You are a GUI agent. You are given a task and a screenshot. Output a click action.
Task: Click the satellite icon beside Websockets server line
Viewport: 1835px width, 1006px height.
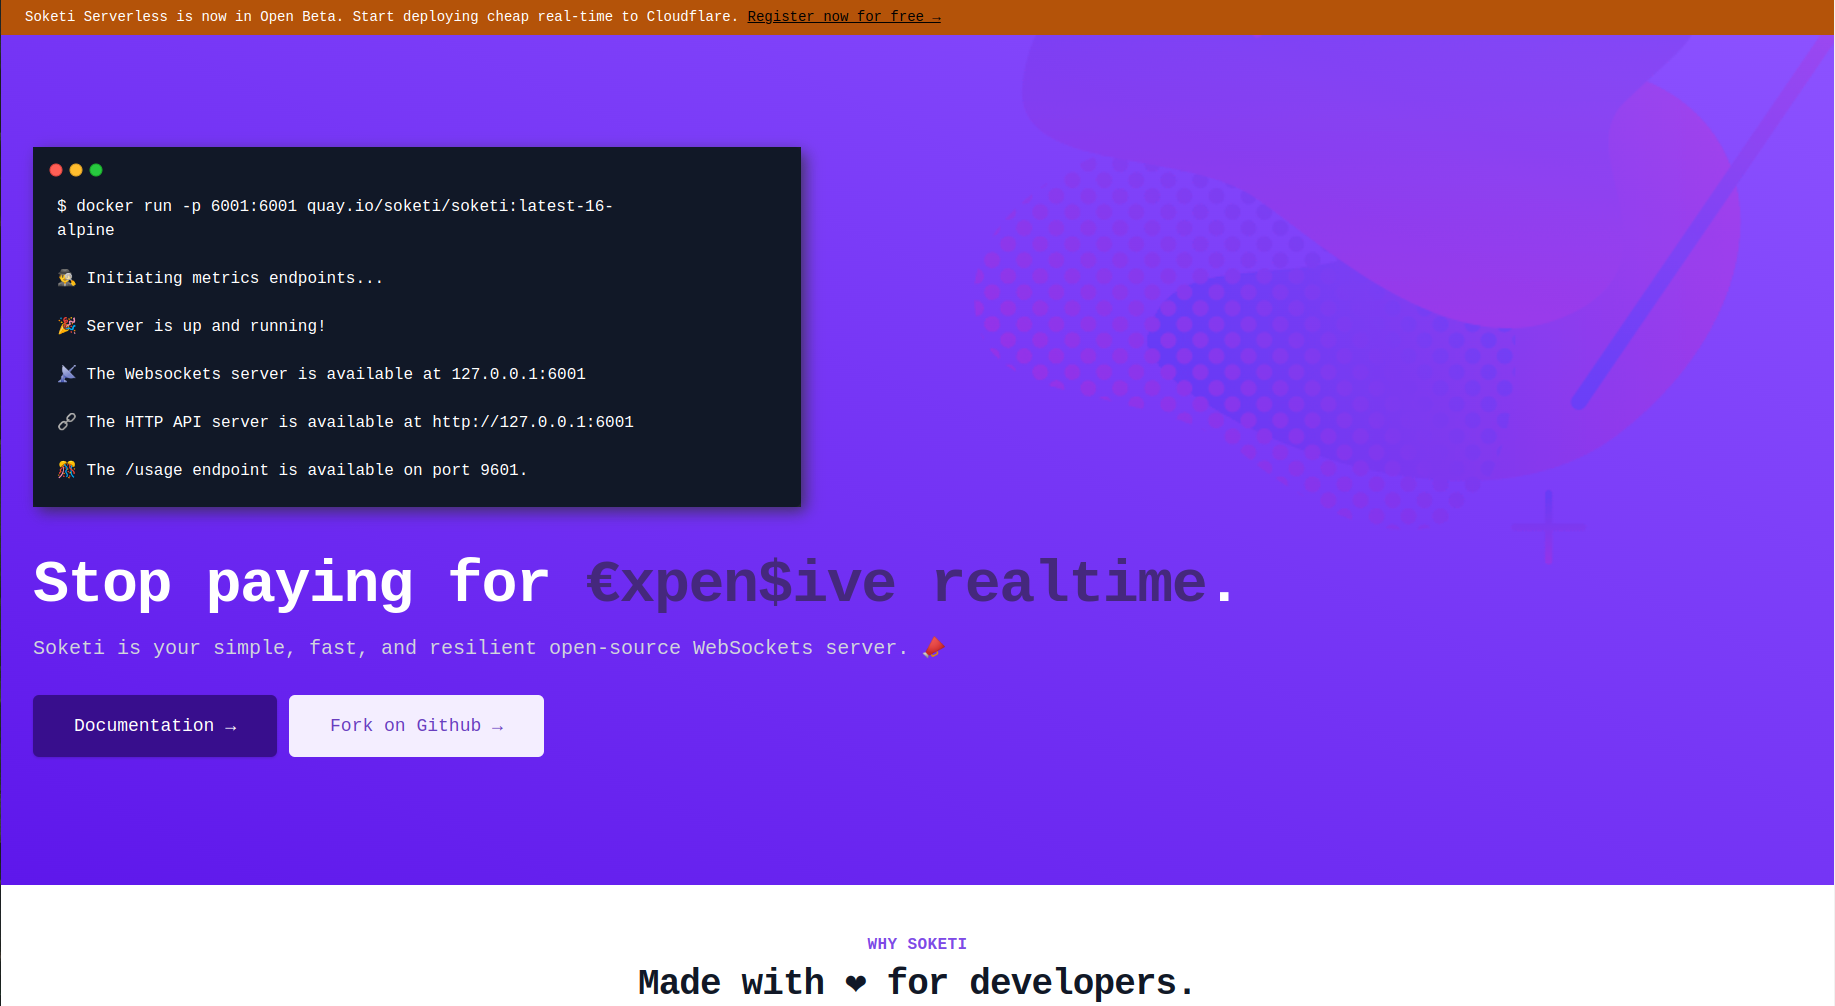pyautogui.click(x=67, y=374)
